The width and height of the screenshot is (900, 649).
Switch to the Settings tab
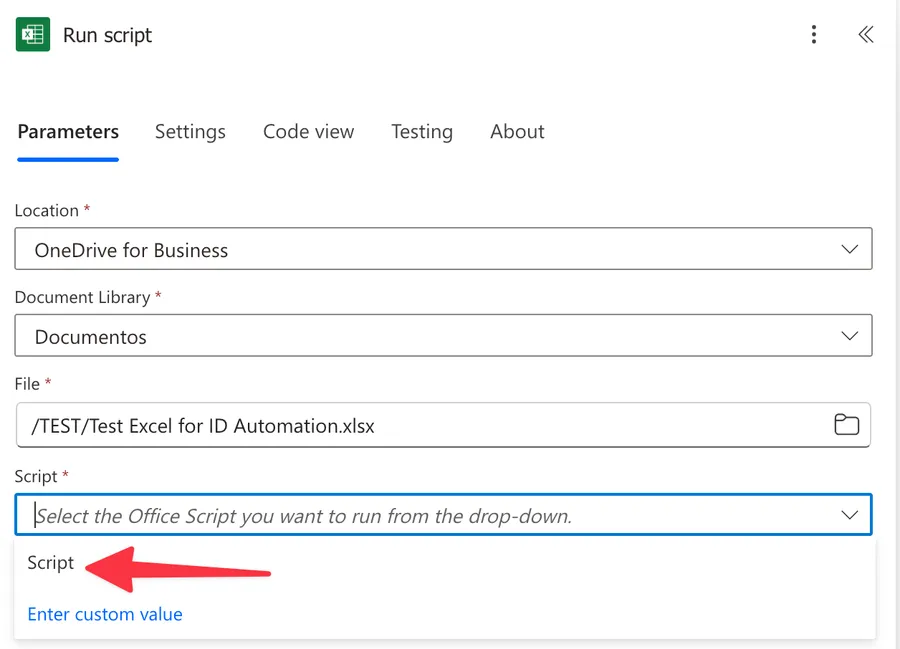click(x=190, y=131)
